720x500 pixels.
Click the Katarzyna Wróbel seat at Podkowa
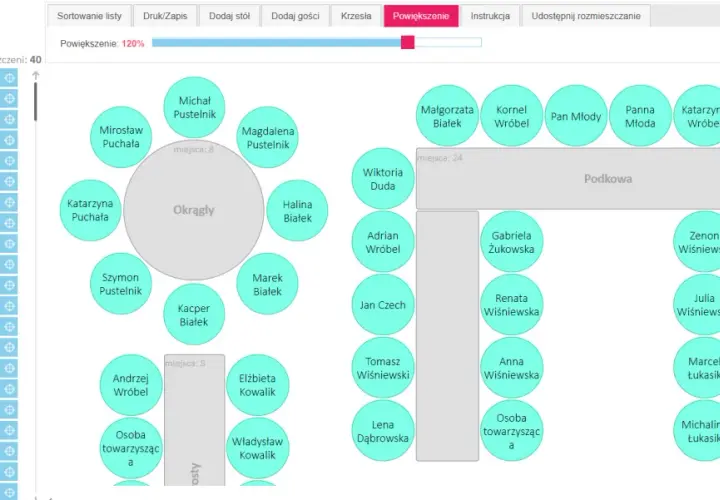pos(699,116)
